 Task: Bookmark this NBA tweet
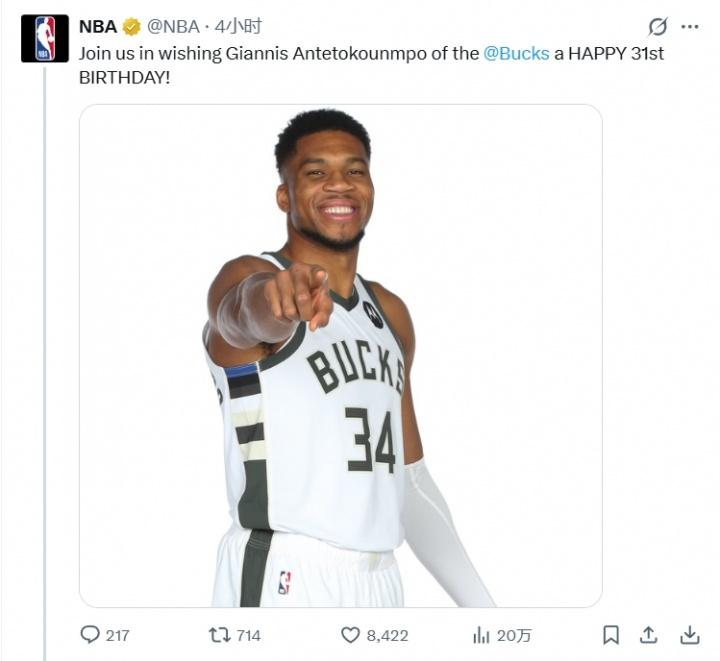pos(611,635)
